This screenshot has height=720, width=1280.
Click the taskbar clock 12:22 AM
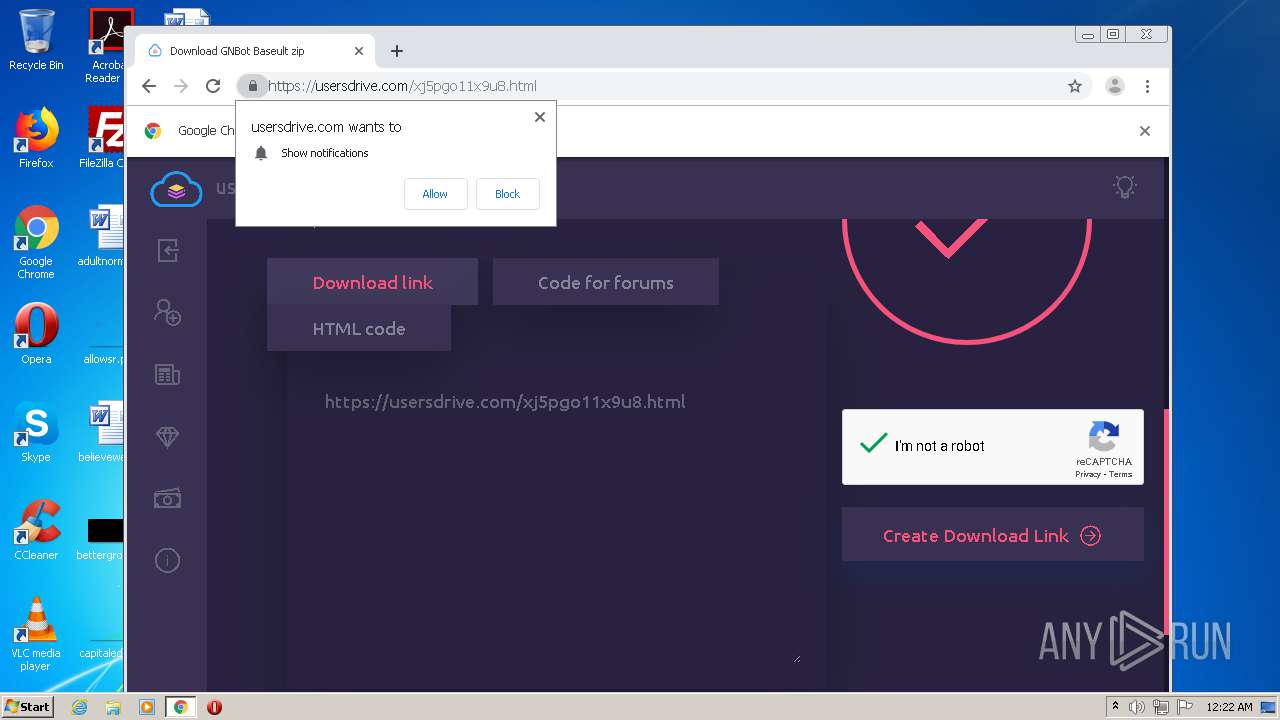[1229, 707]
